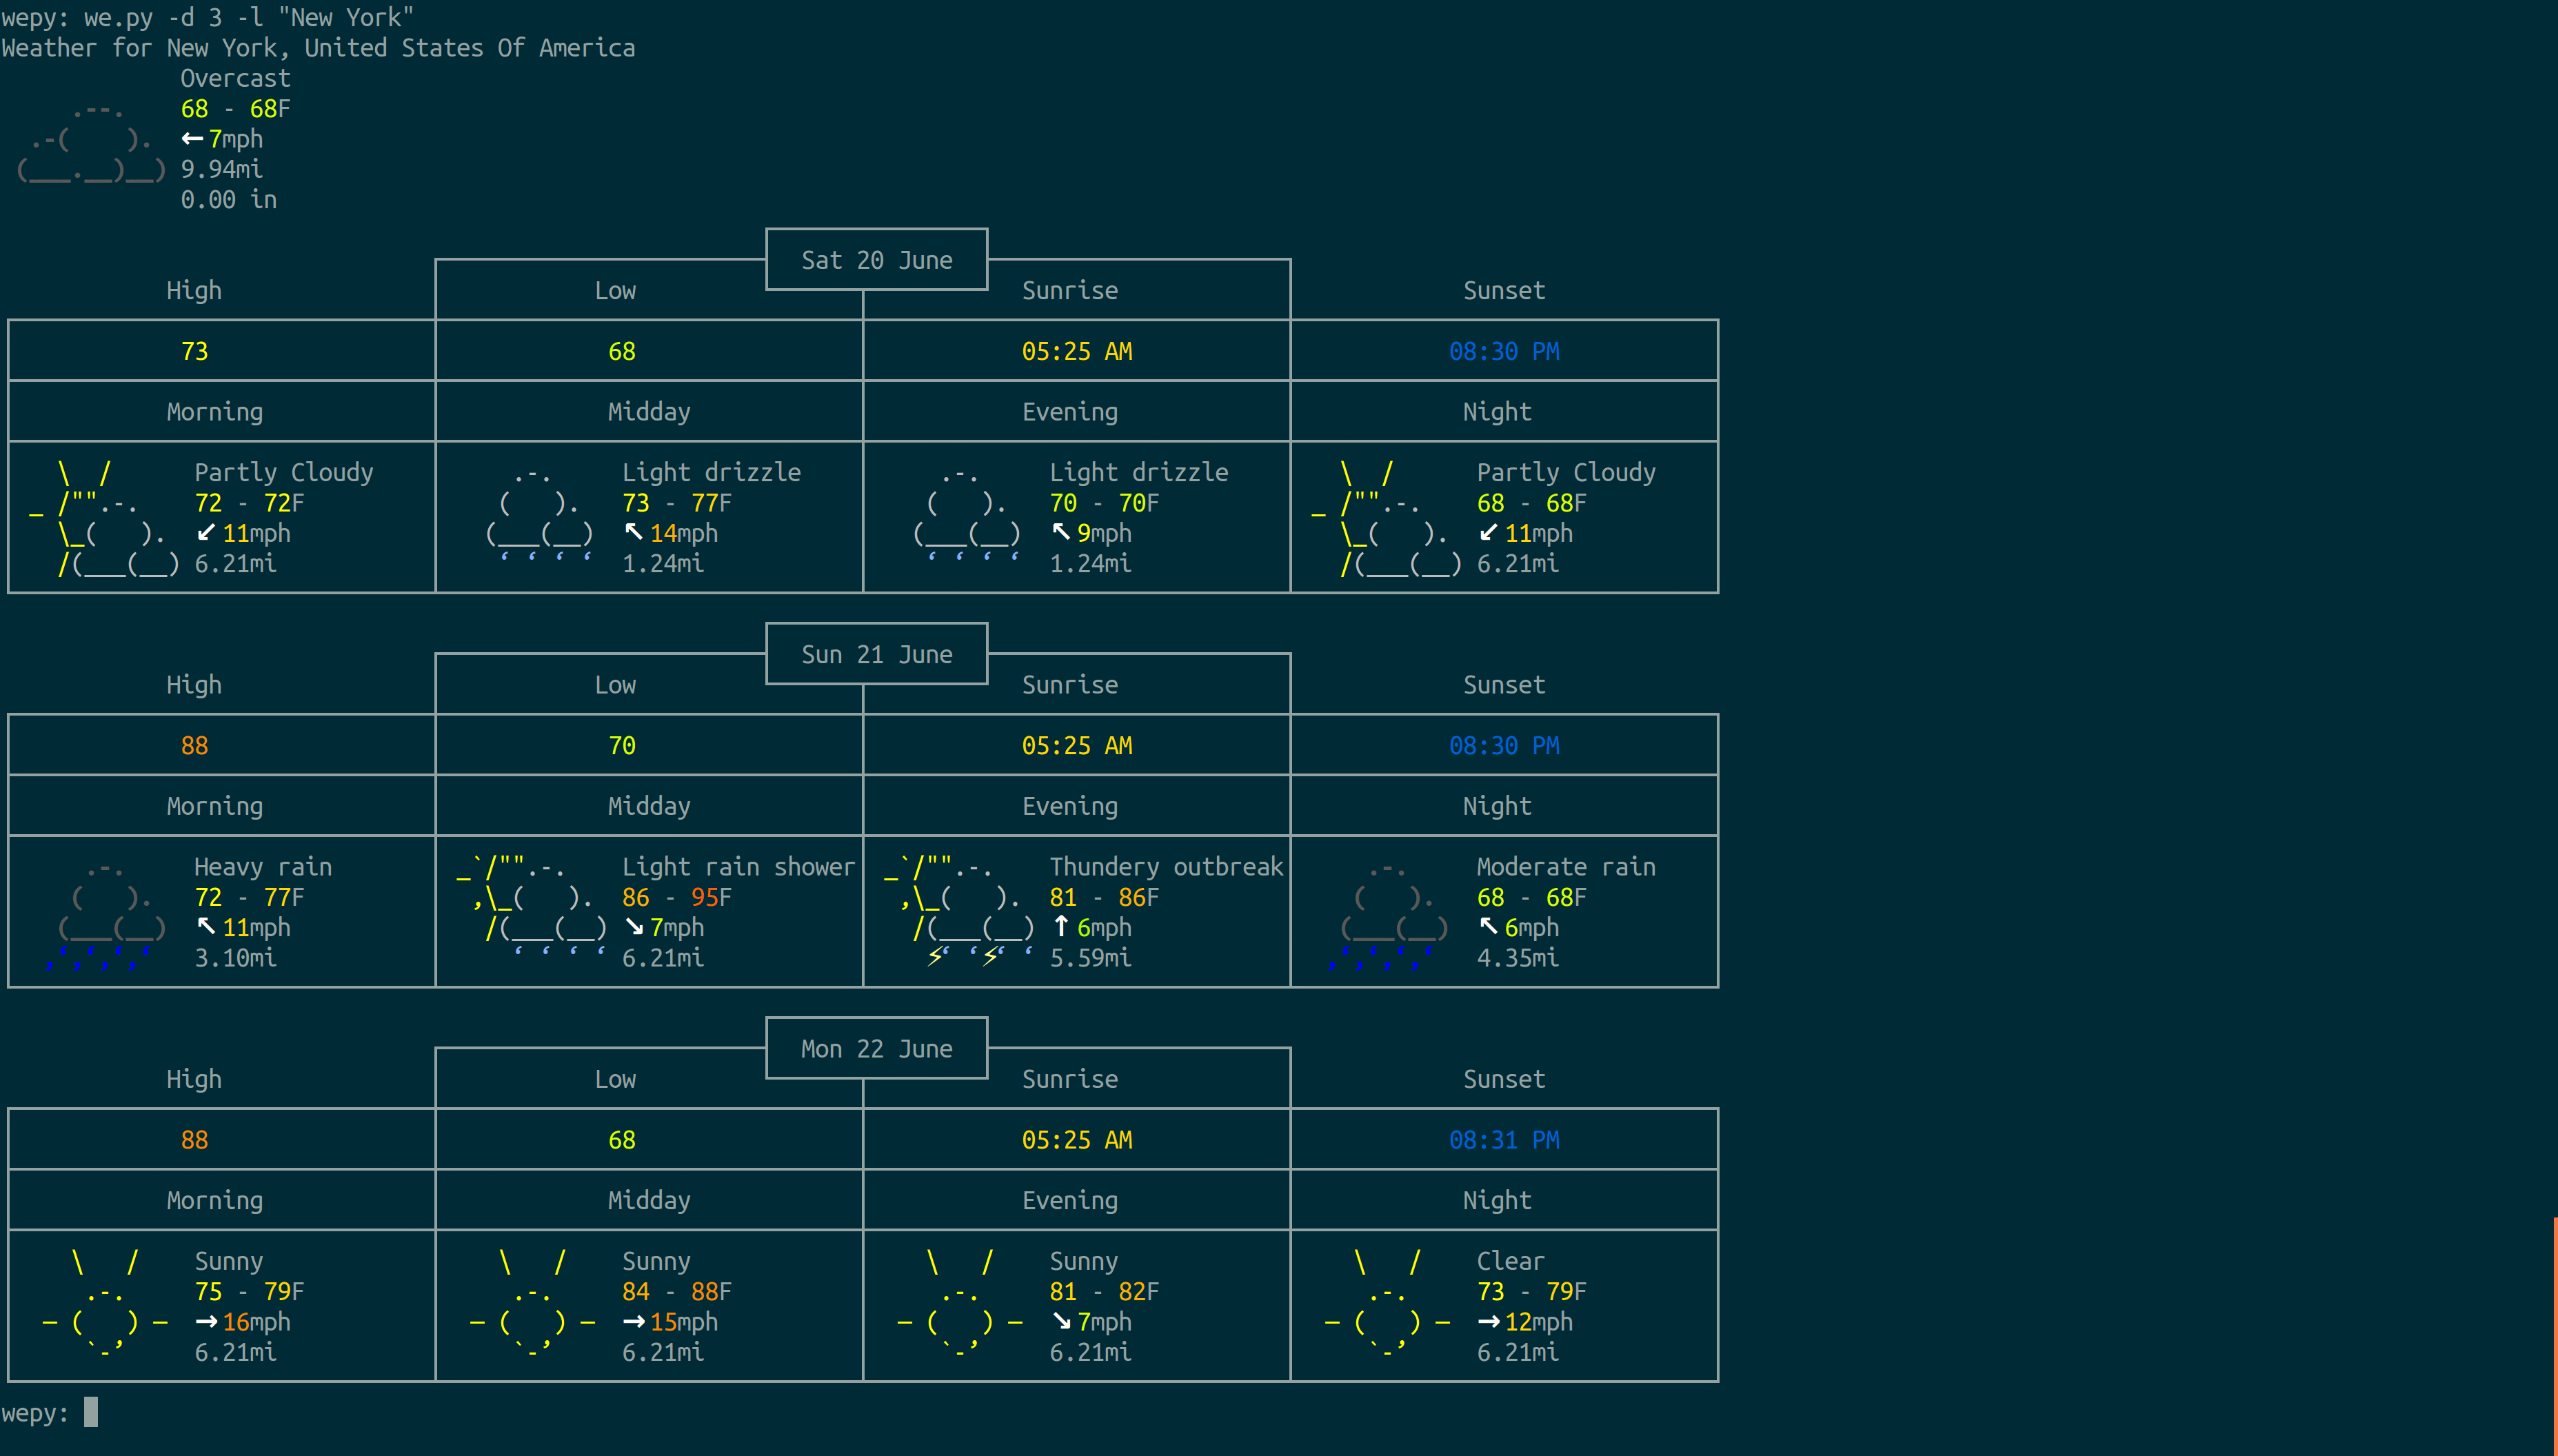Click Monday sunset time 08:31 PM
This screenshot has width=2558, height=1456.
click(x=1503, y=1140)
